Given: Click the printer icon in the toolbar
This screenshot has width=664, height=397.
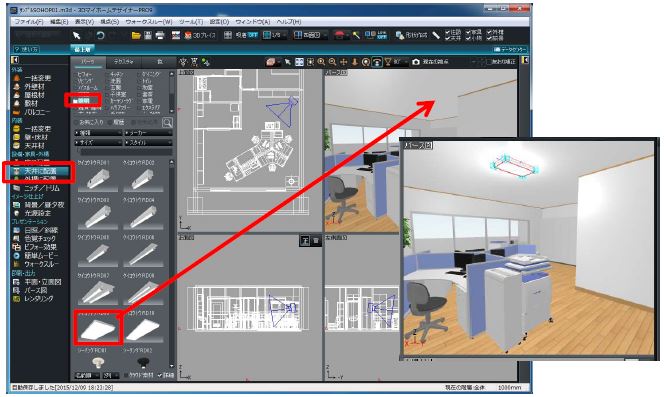Looking at the screenshot, I should 160,36.
